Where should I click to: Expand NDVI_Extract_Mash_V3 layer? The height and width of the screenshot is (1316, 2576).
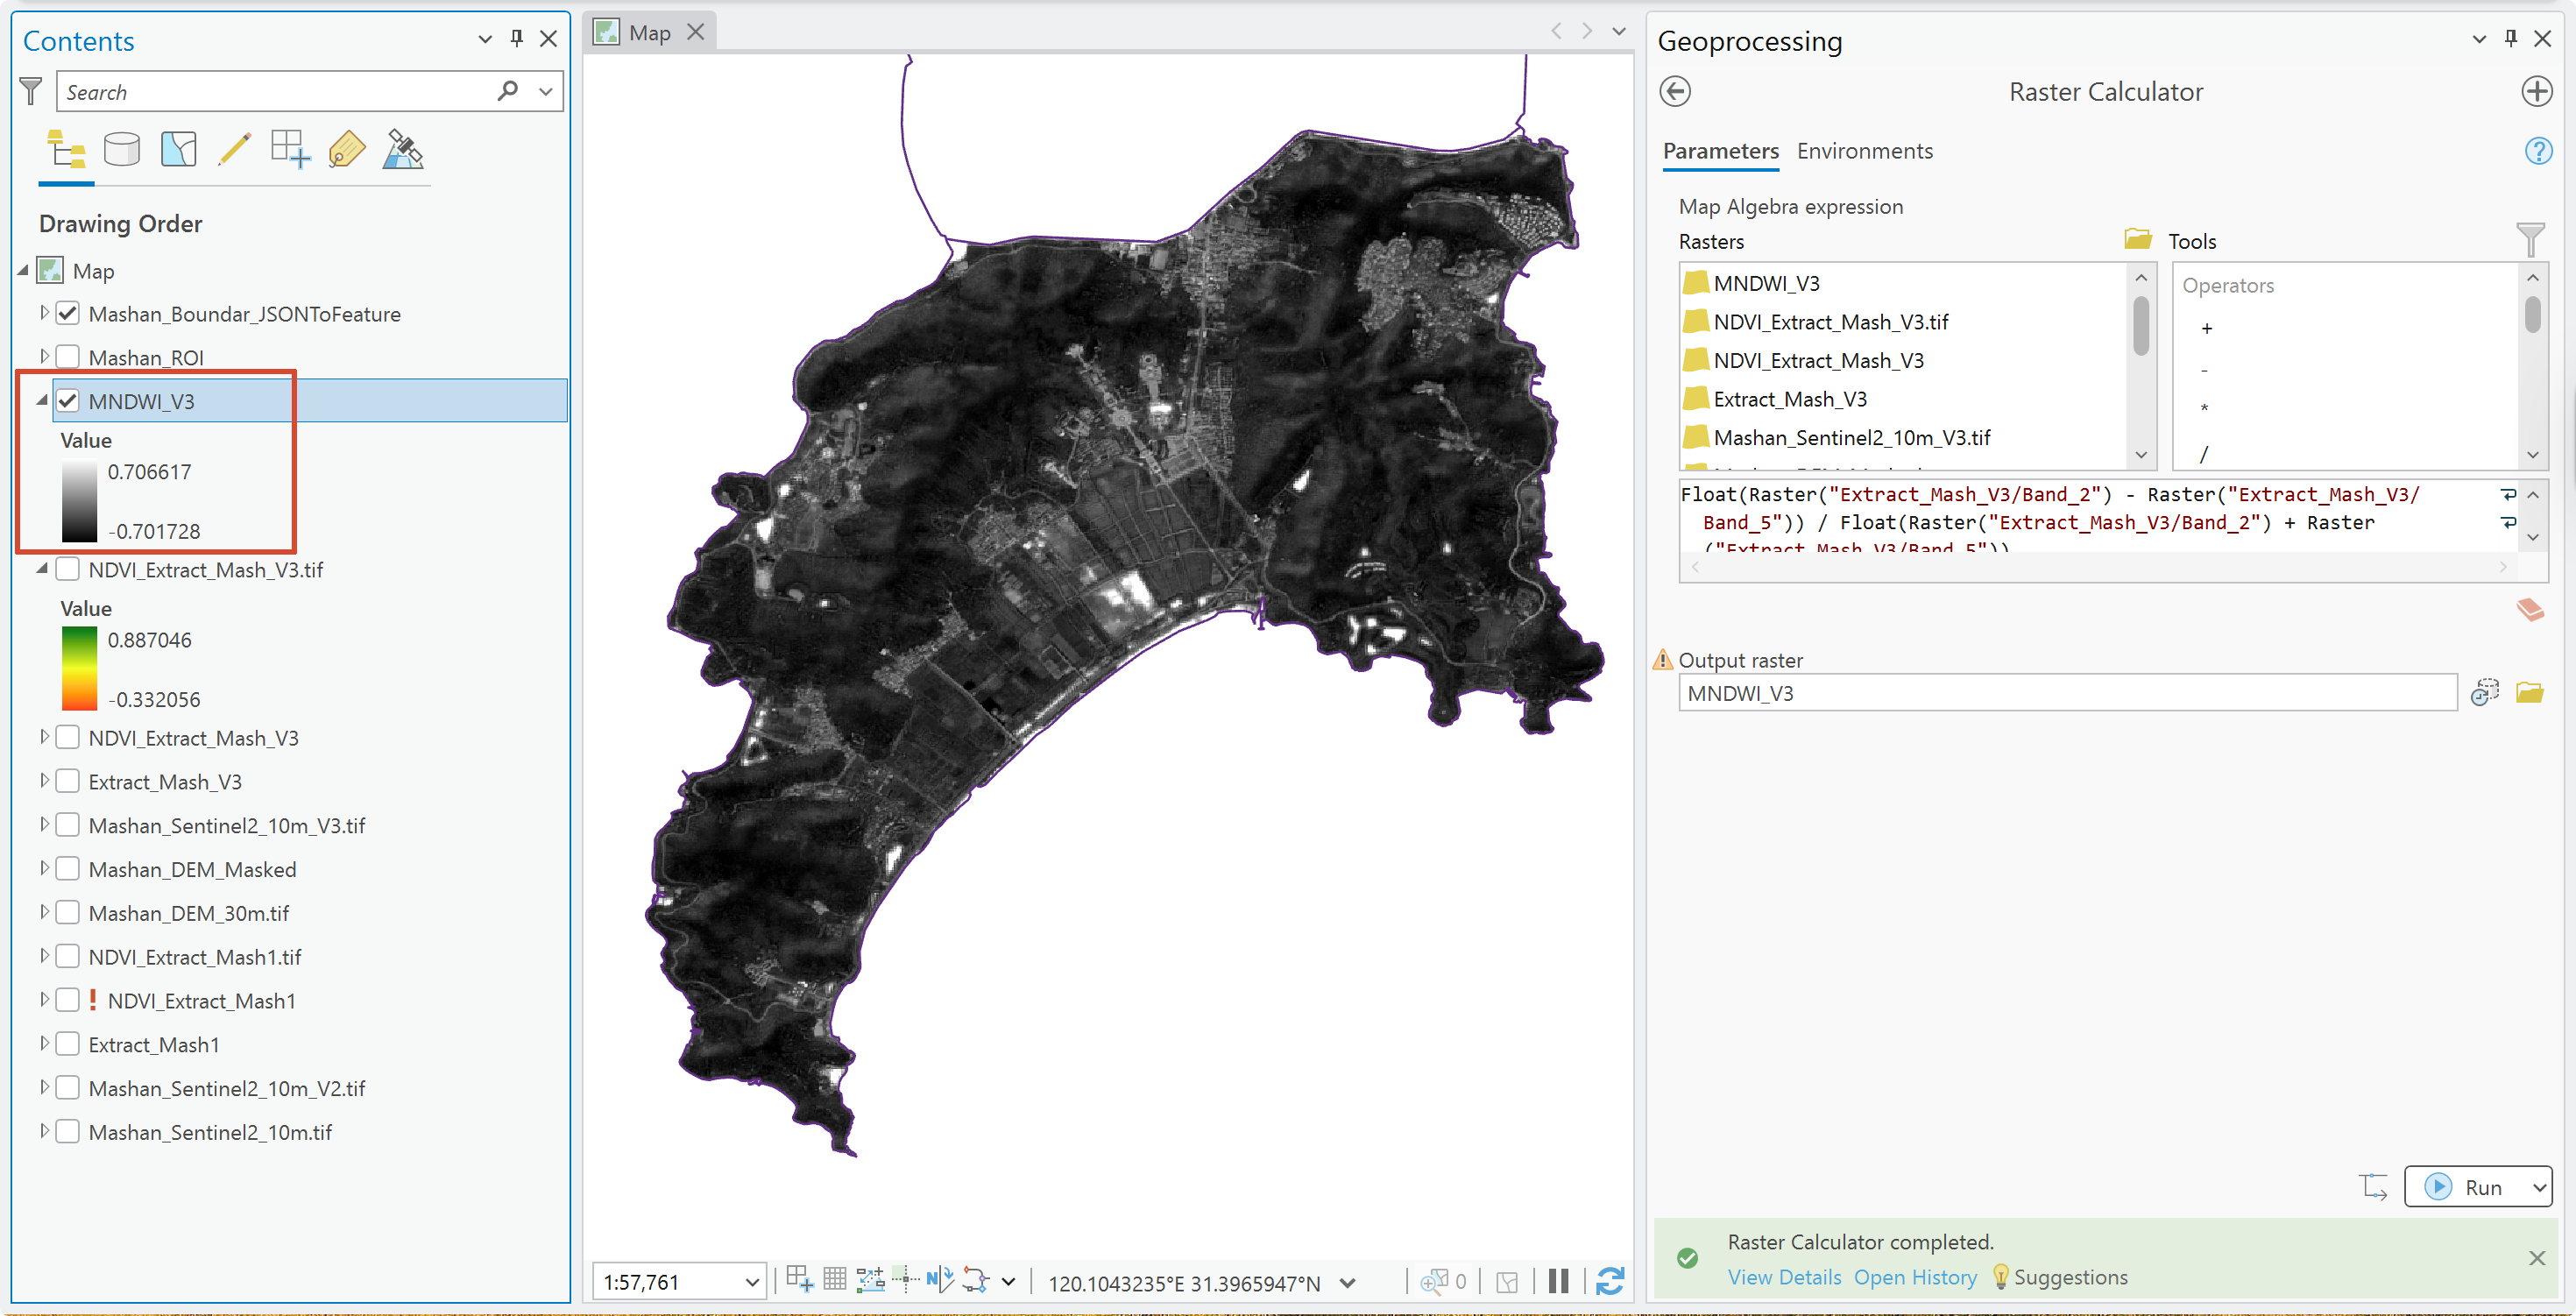tap(44, 737)
